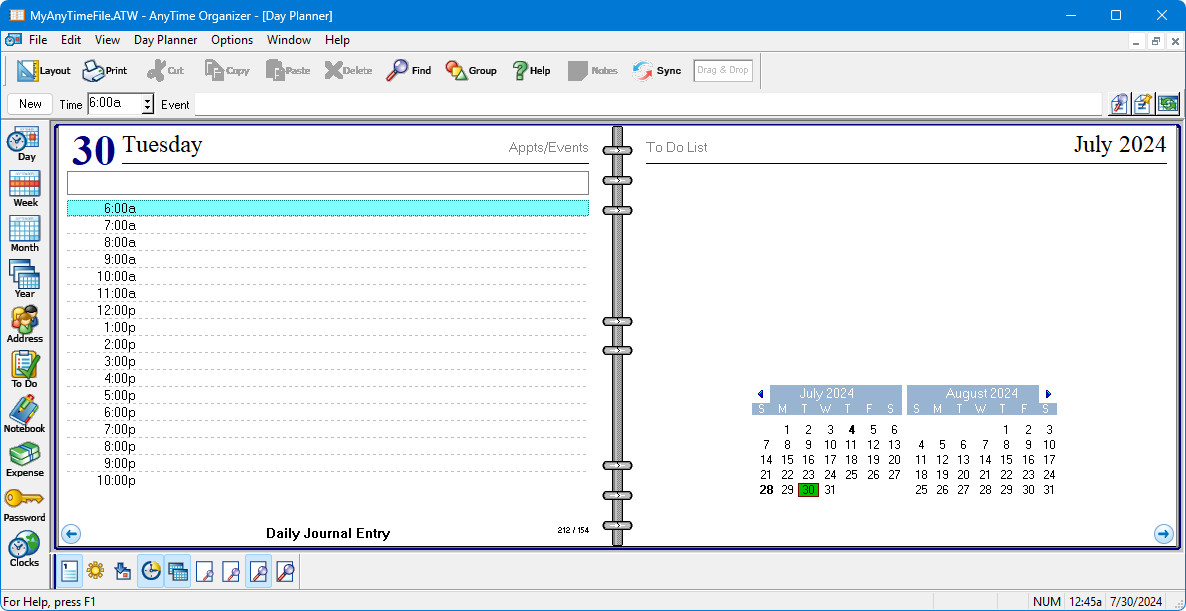Open the Daily Journal Entry
Image resolution: width=1186 pixels, height=611 pixels.
point(328,534)
